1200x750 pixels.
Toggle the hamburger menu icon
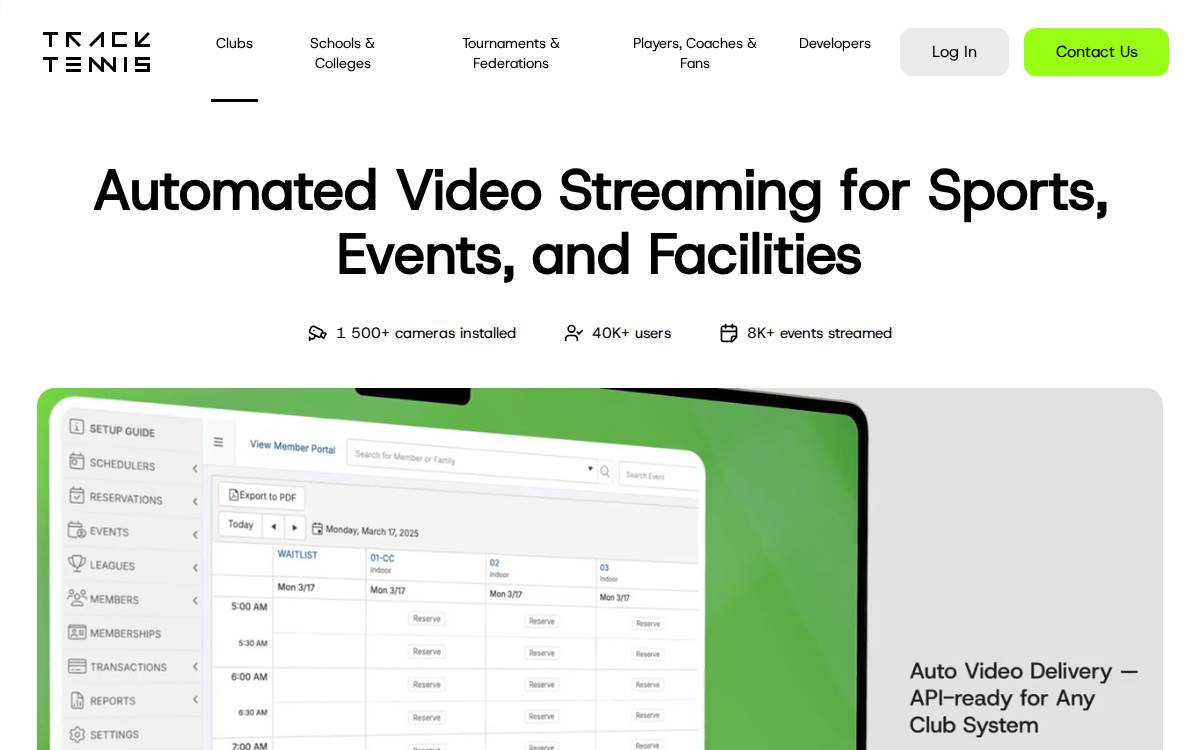218,441
